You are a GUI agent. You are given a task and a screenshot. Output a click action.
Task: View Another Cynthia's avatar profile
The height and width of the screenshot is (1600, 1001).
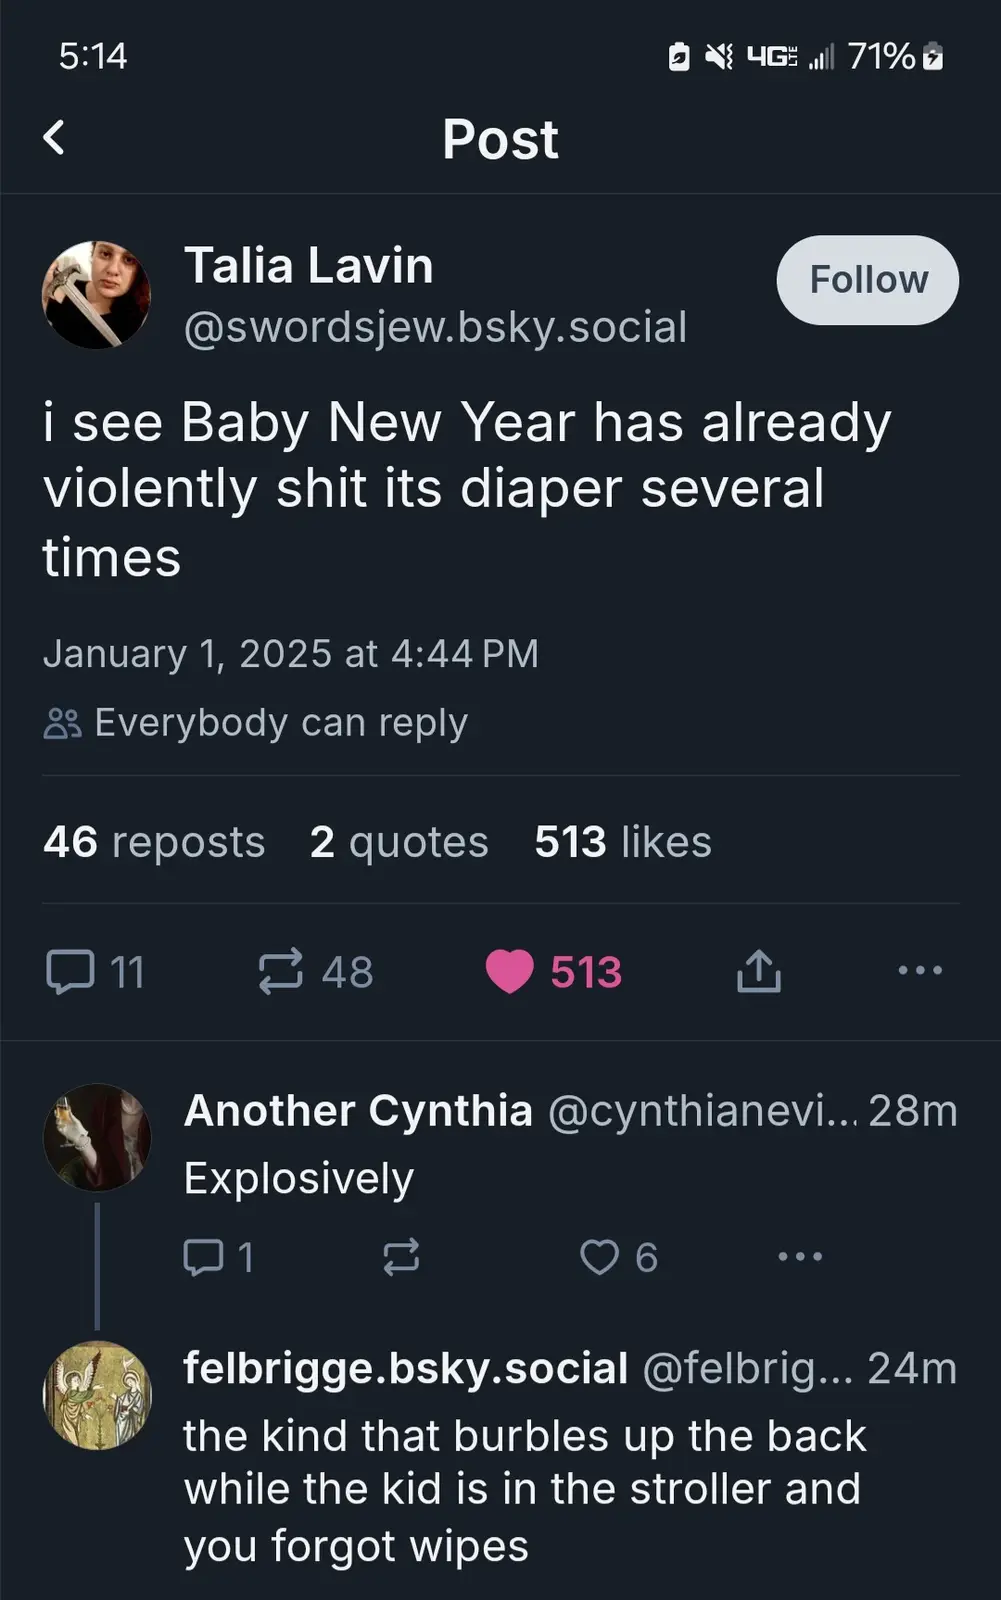click(97, 1137)
